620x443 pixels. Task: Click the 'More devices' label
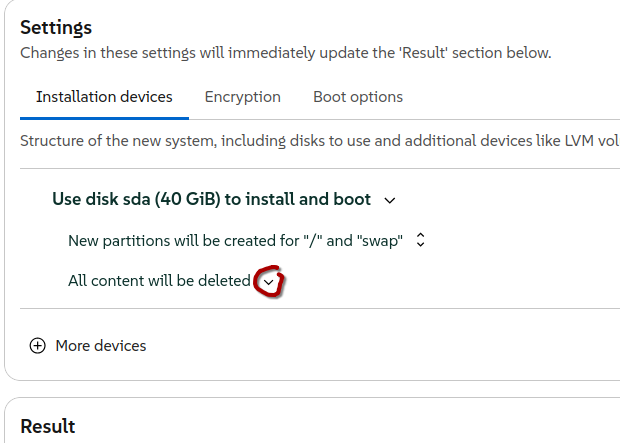coord(101,346)
